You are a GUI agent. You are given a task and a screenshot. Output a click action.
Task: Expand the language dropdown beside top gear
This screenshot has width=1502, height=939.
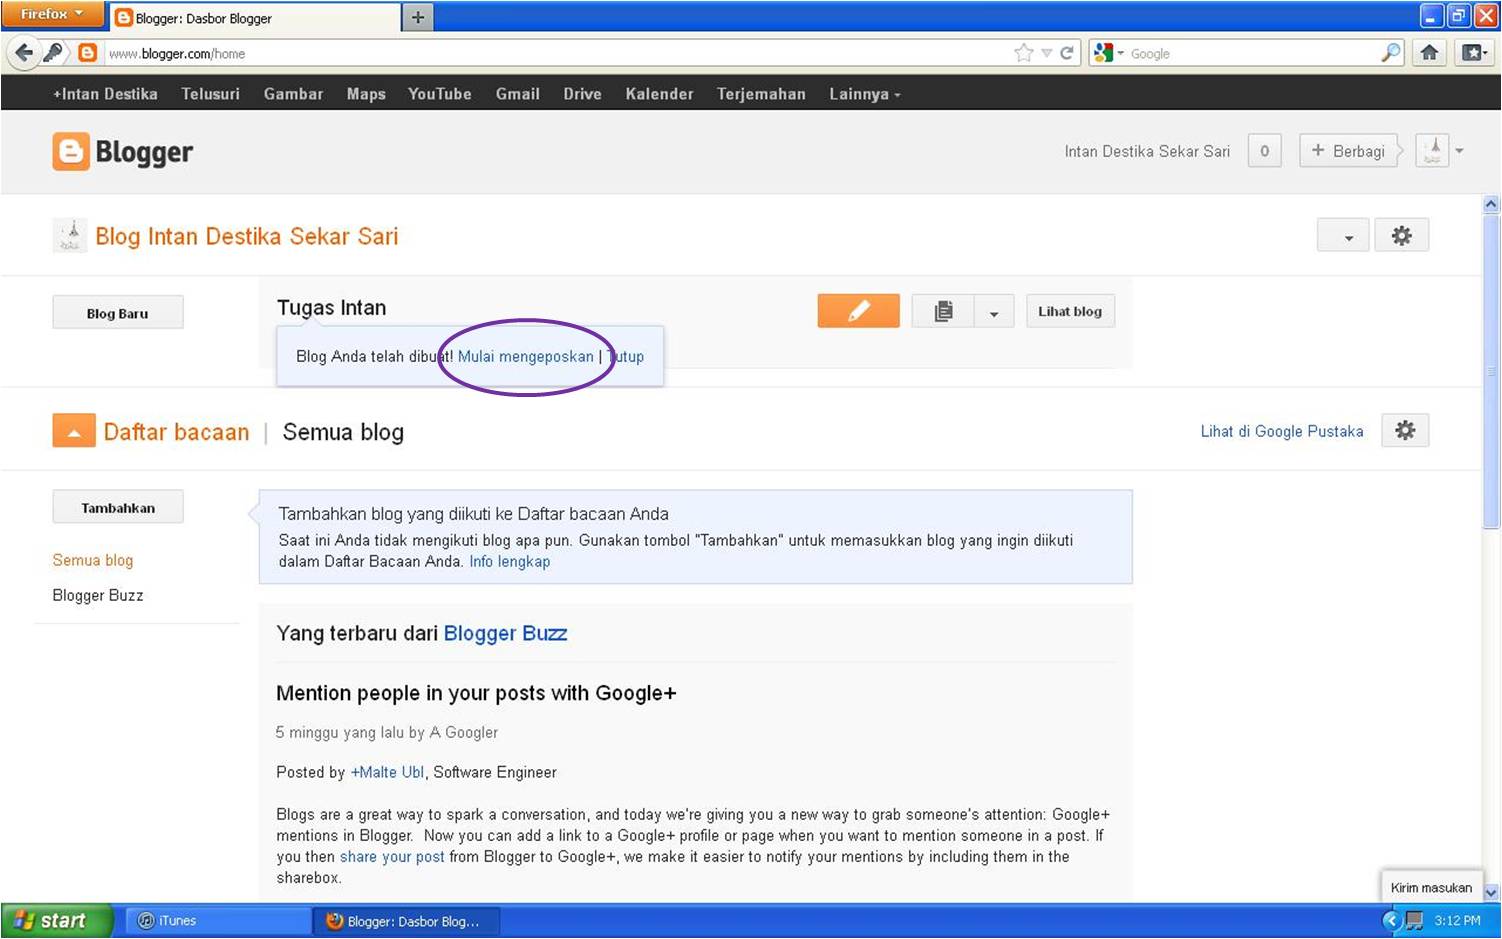coord(1343,236)
